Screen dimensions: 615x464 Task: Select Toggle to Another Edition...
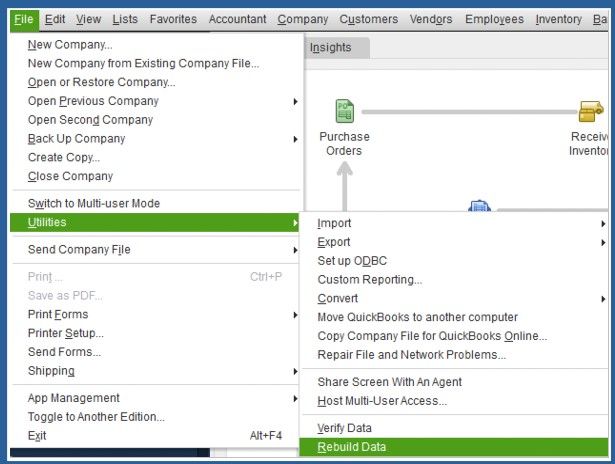(155, 417)
